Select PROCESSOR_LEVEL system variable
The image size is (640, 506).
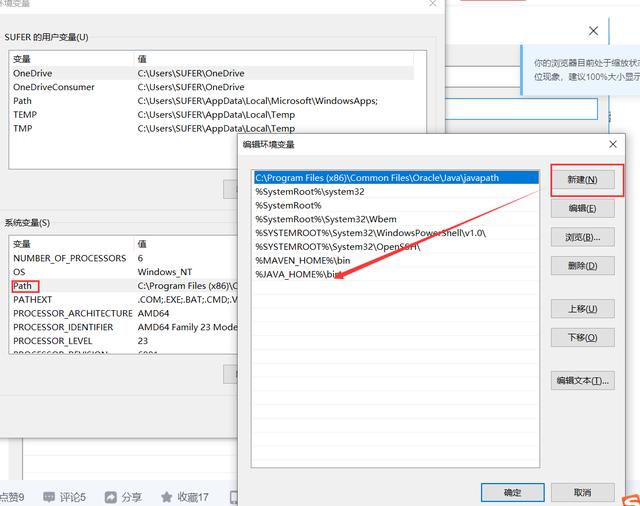tap(124, 341)
